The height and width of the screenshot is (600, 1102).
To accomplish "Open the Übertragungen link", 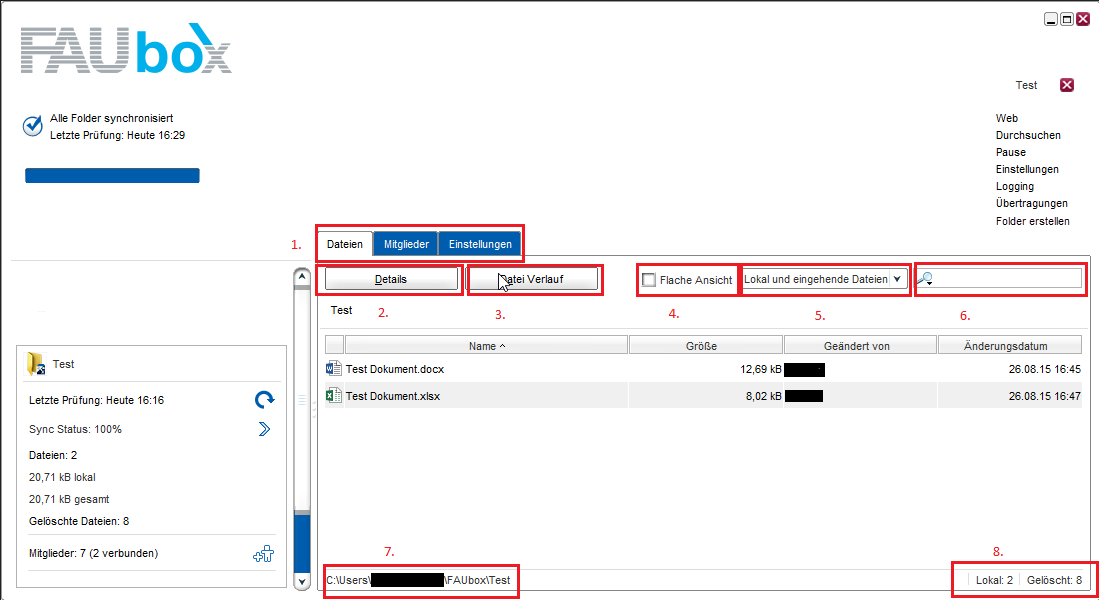I will tap(1032, 203).
